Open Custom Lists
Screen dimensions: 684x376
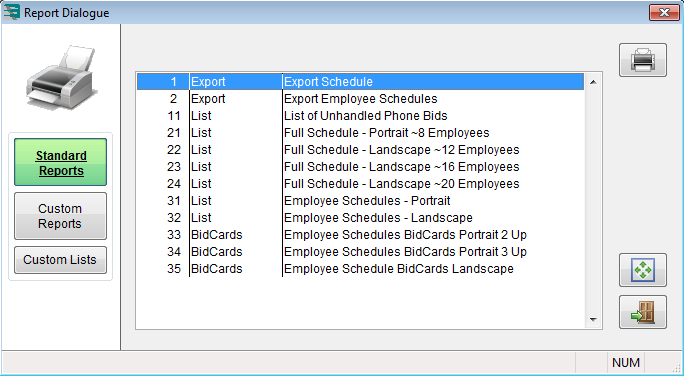point(61,260)
